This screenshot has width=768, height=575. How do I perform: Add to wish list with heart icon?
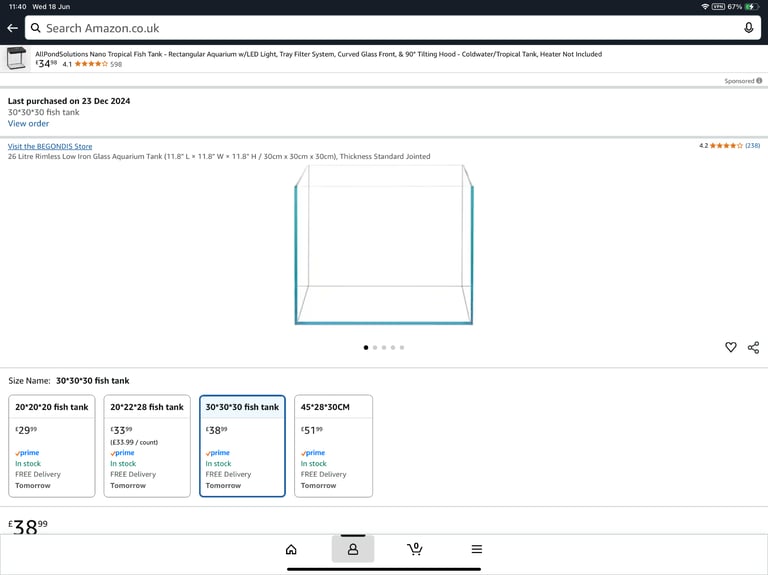730,347
